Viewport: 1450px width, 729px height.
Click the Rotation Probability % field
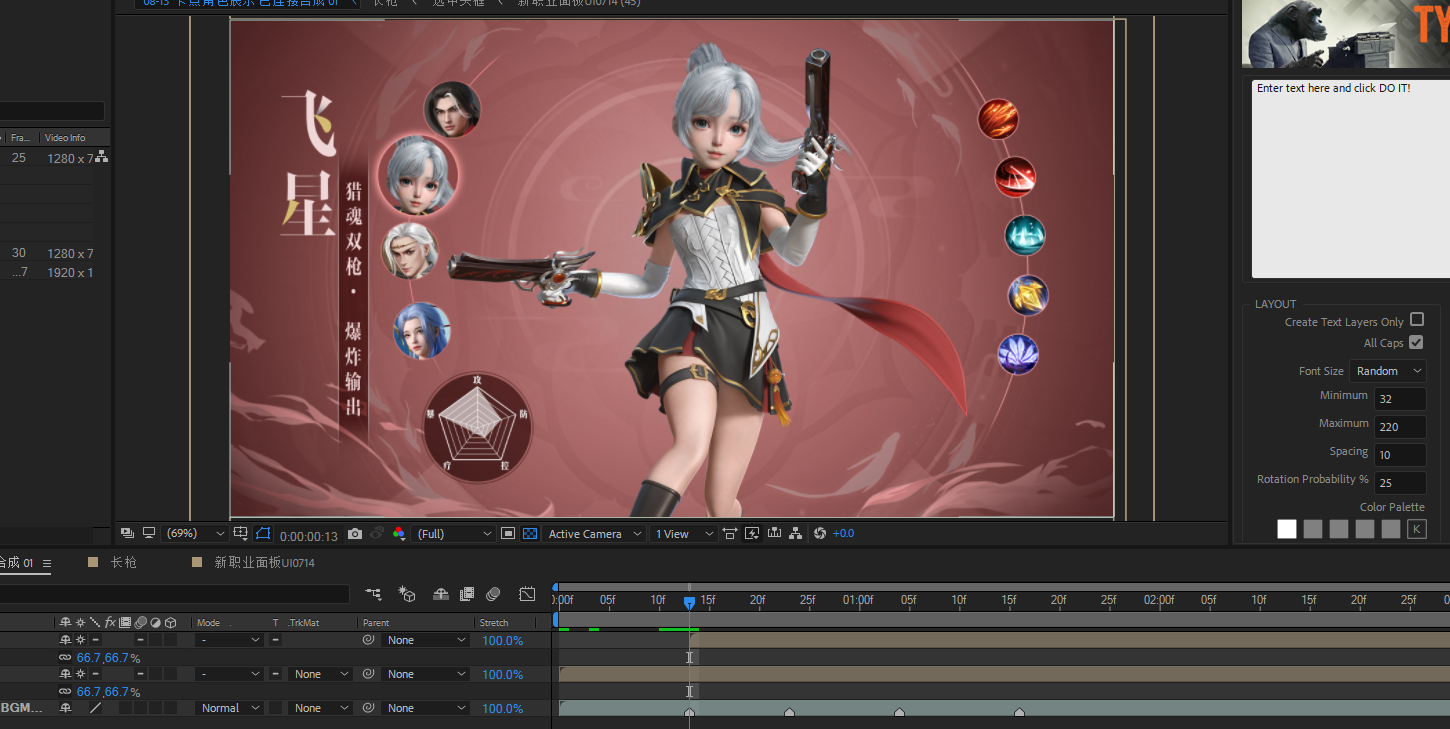[x=1400, y=483]
